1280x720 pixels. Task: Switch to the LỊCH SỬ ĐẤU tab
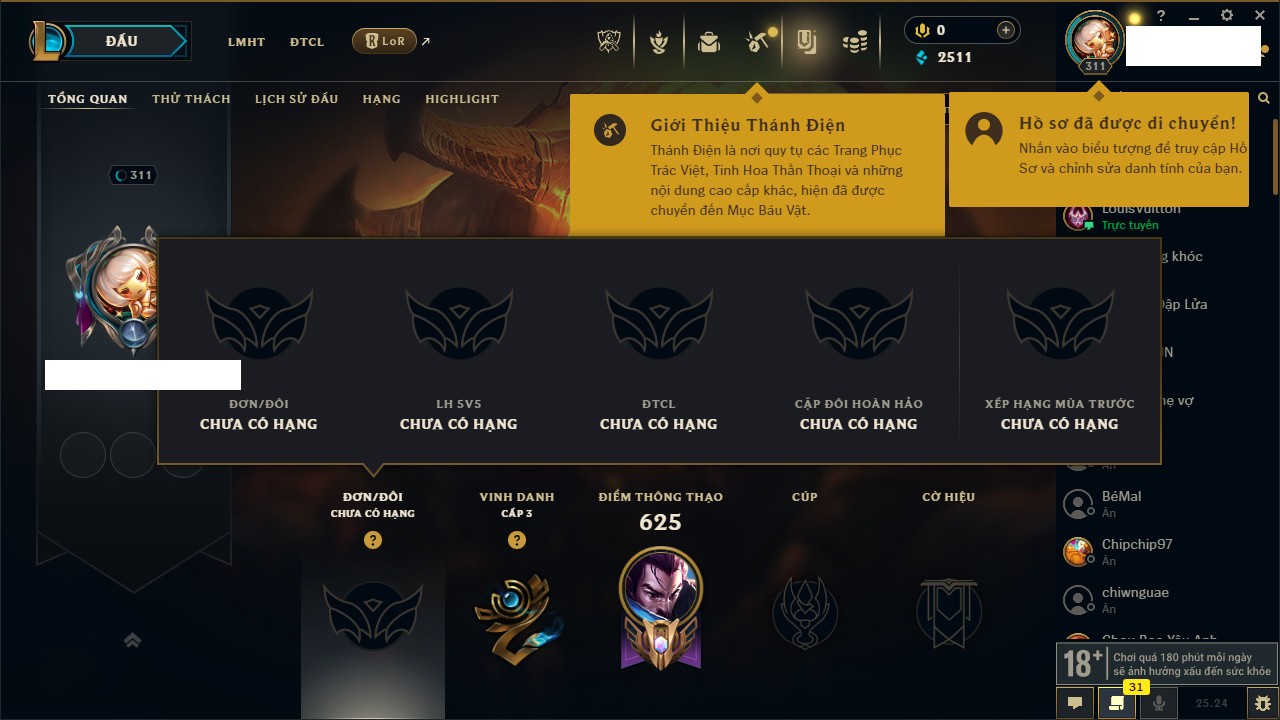(296, 99)
